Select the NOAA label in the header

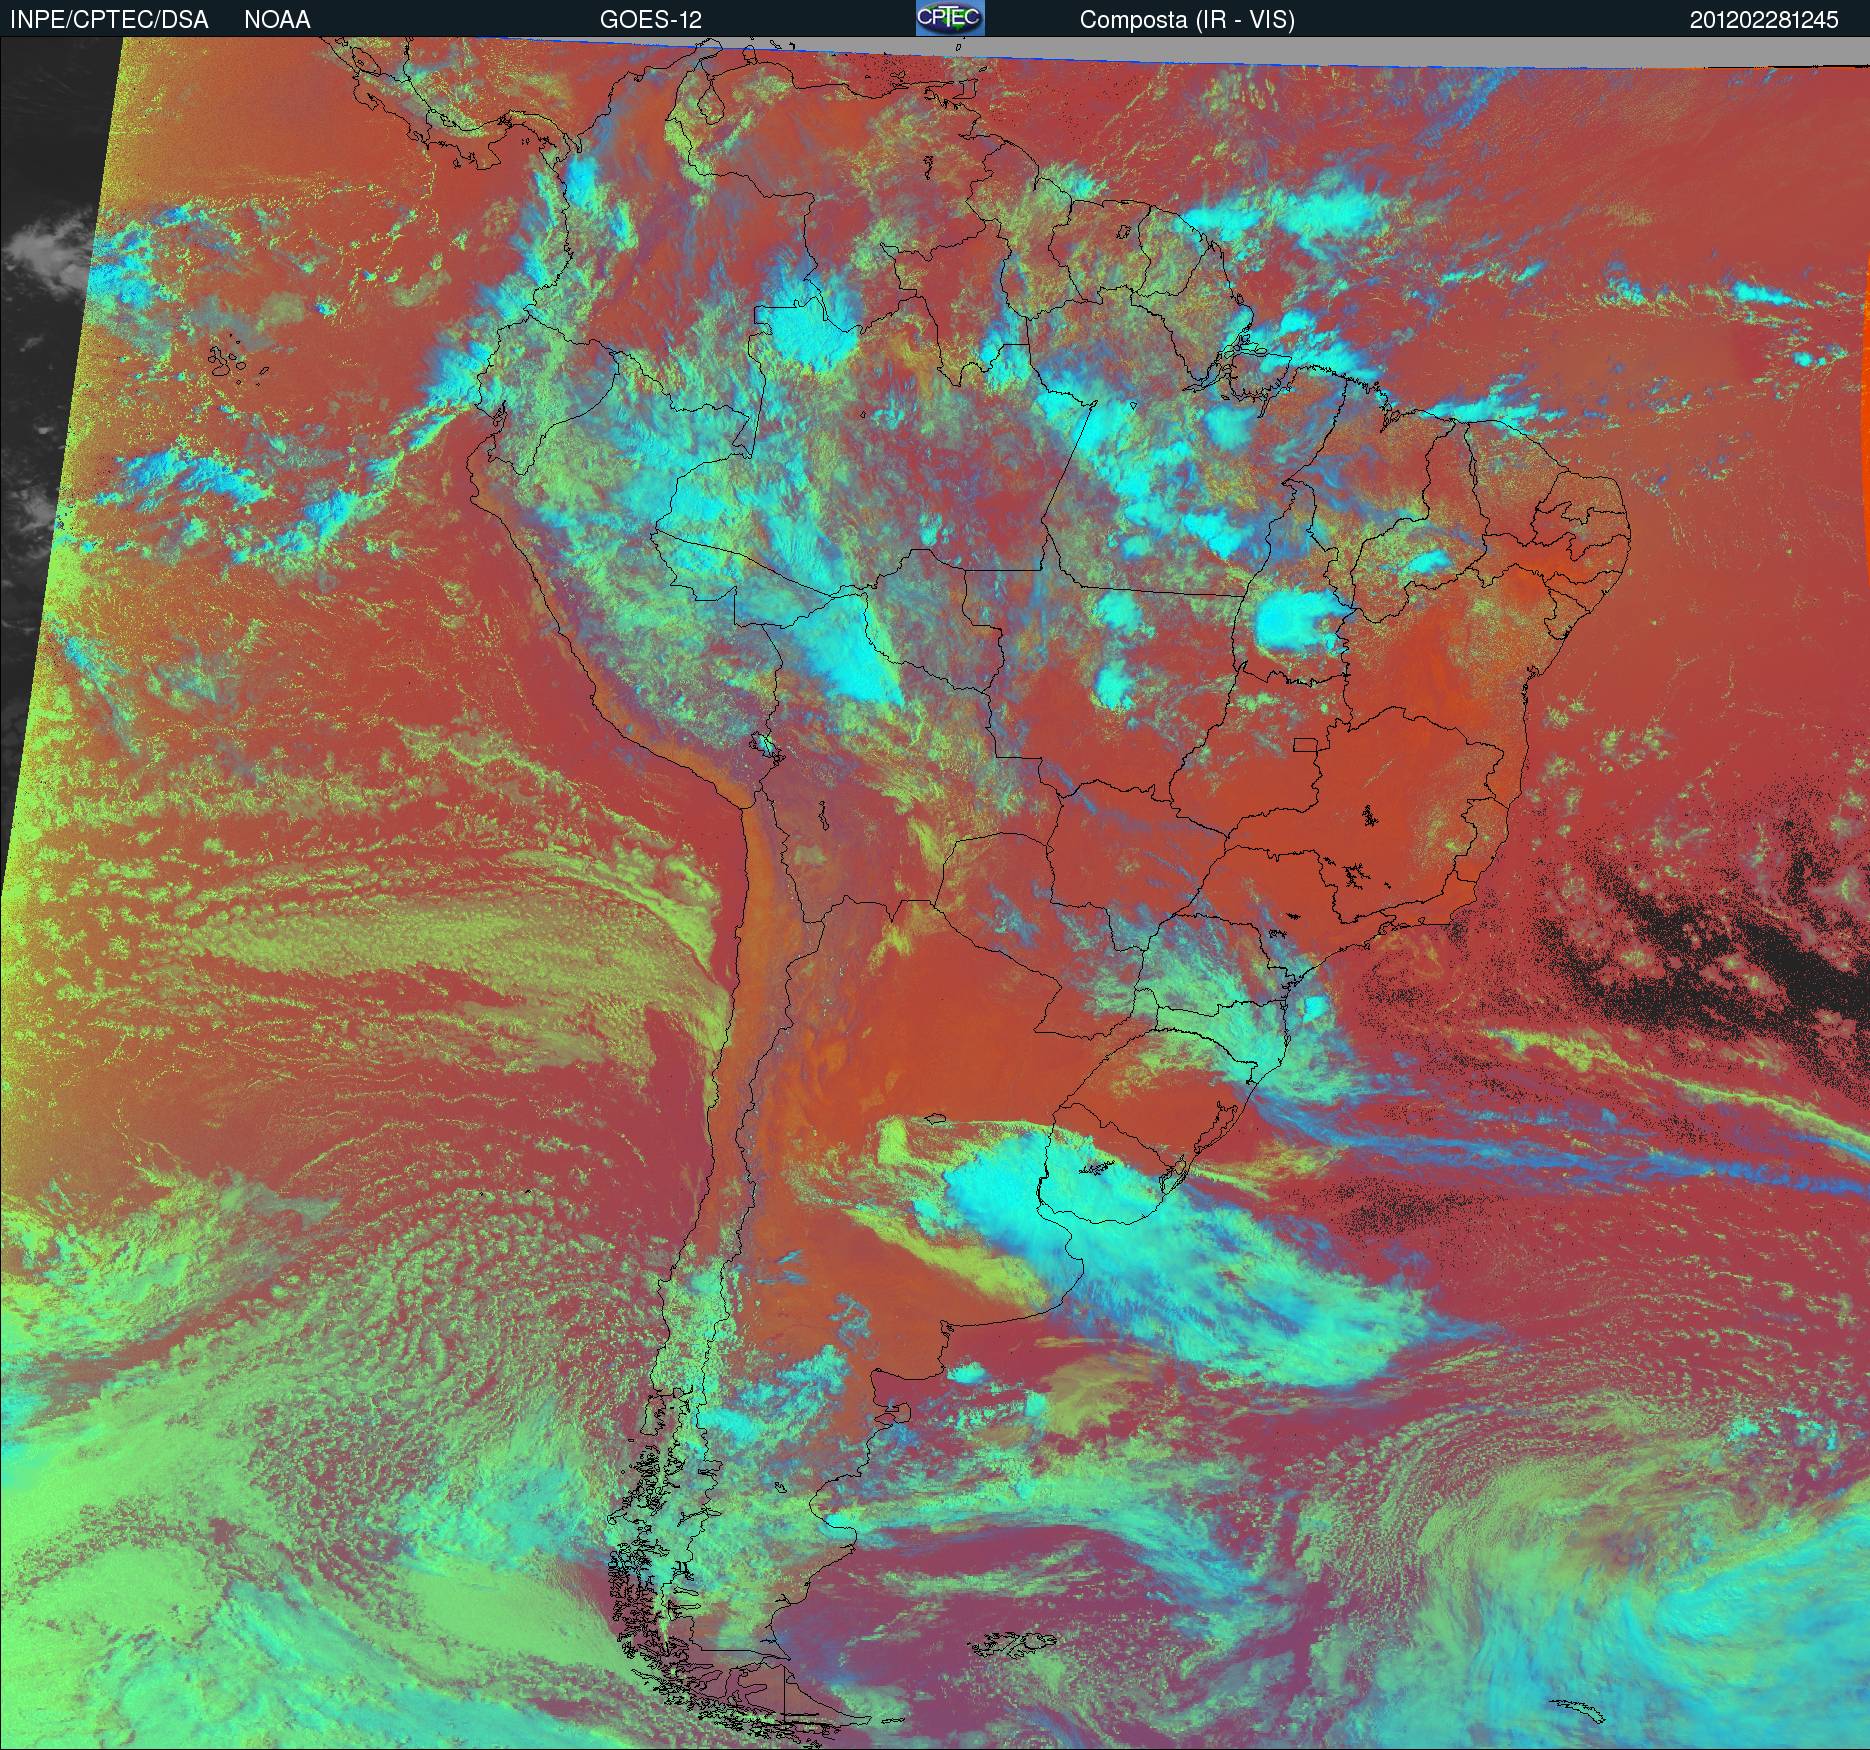277,20
